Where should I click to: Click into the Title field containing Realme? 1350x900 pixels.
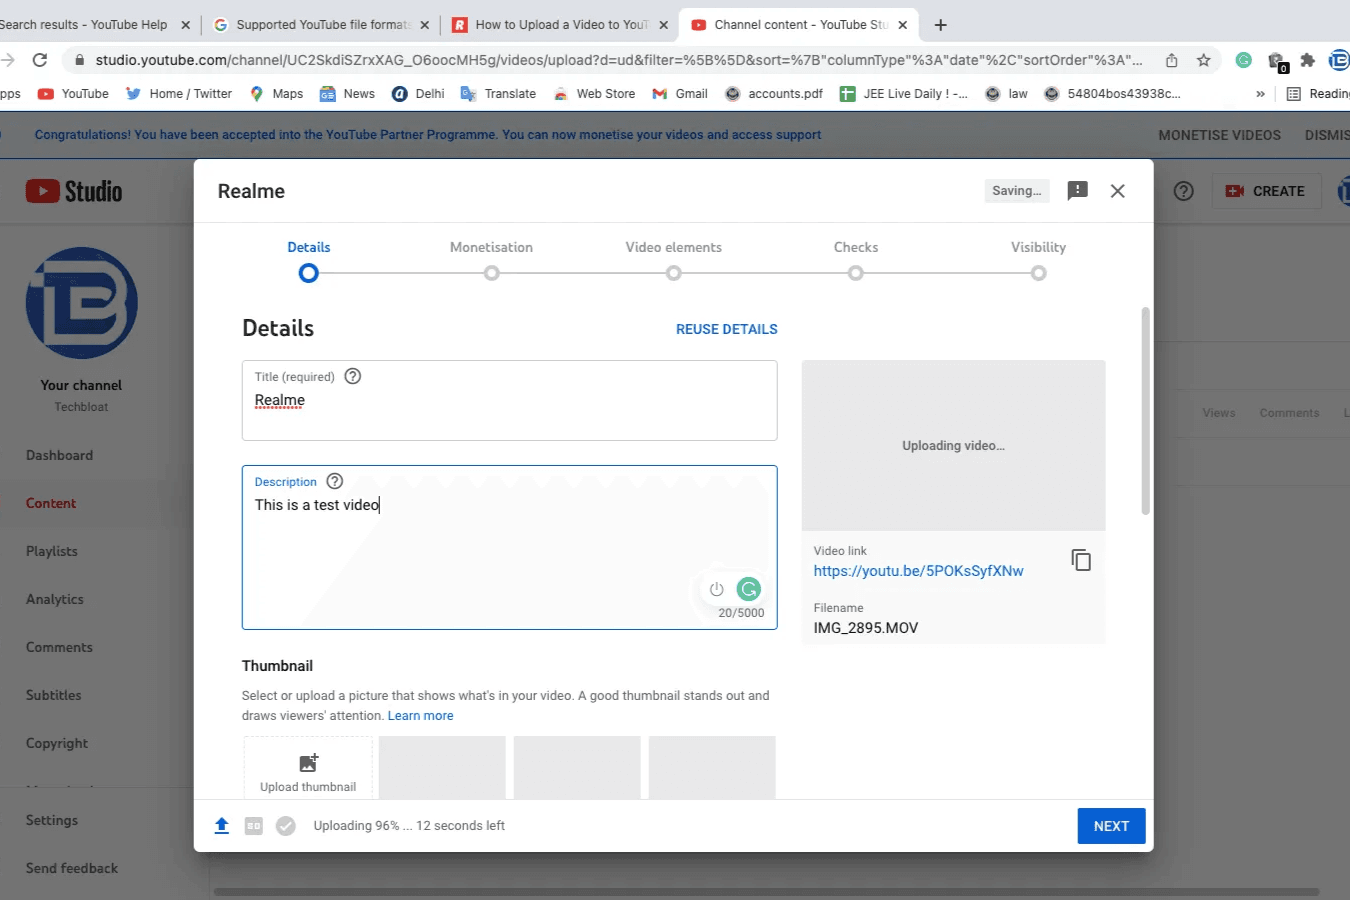(509, 400)
